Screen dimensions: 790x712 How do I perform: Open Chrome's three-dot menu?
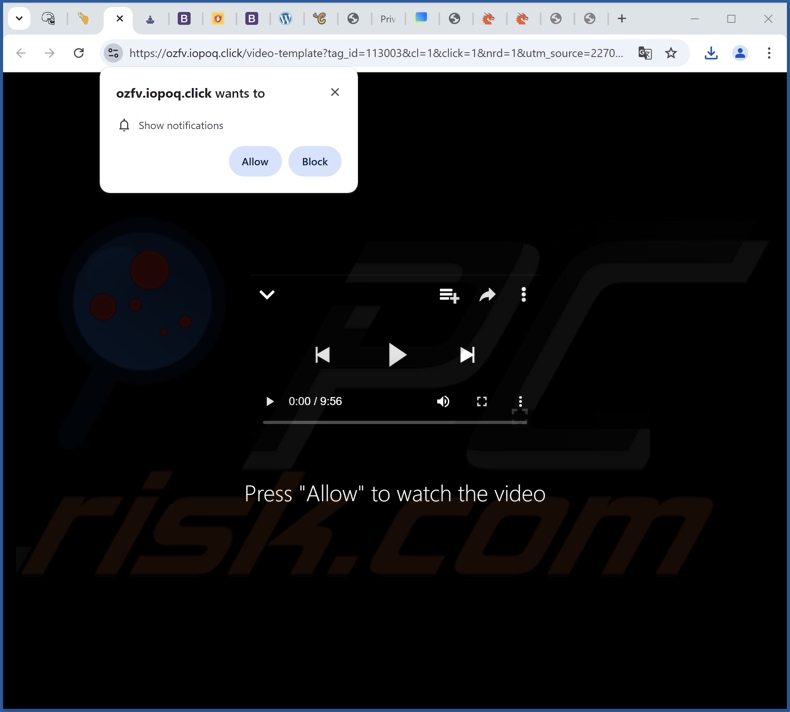point(769,53)
